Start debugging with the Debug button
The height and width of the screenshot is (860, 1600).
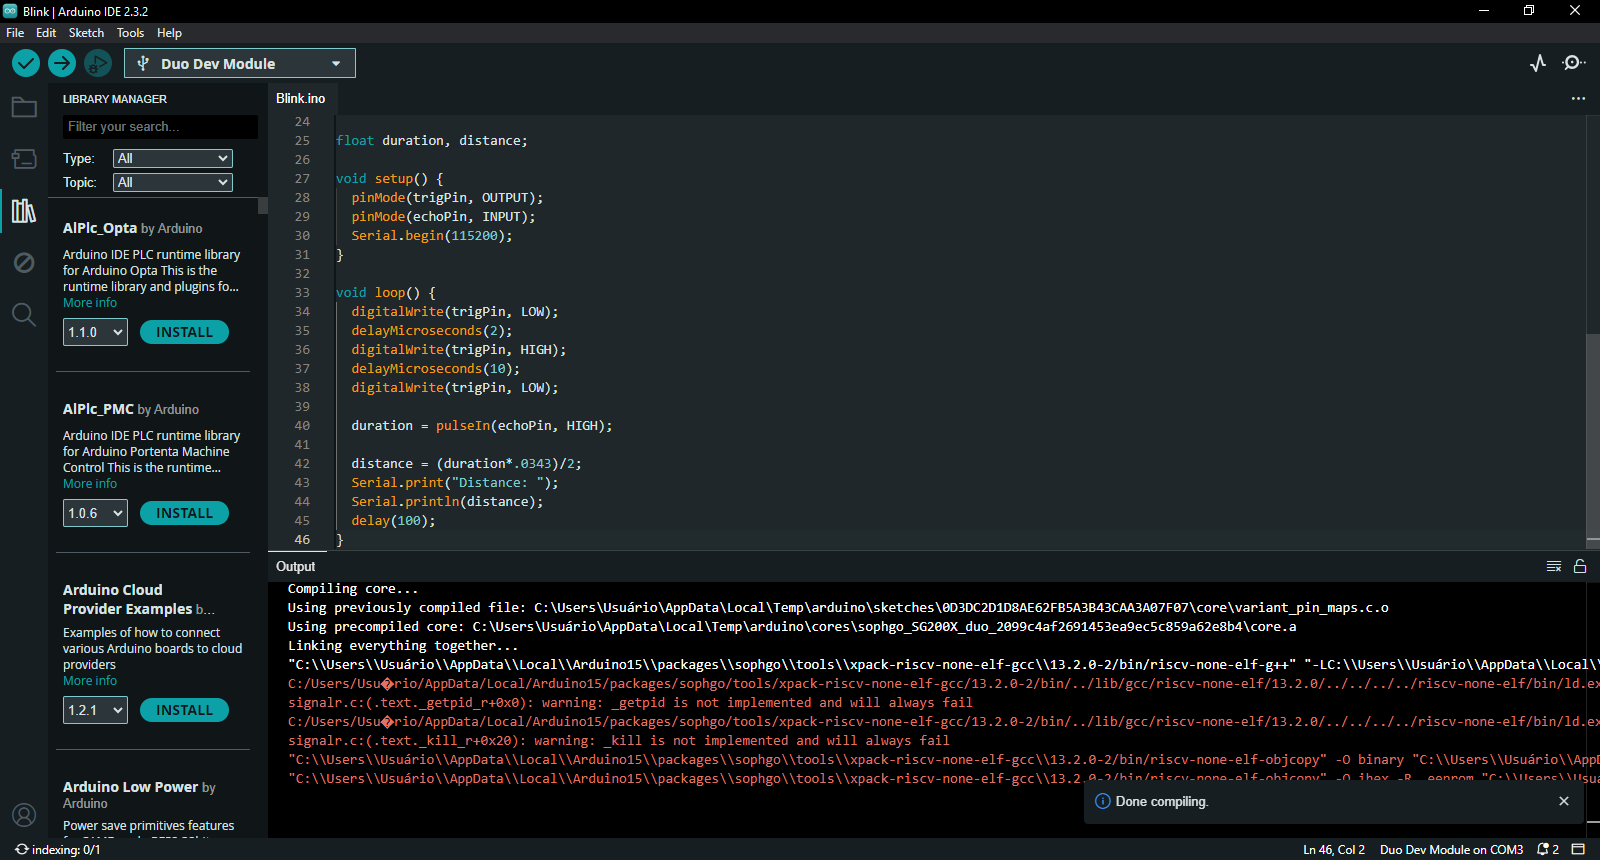pyautogui.click(x=98, y=63)
